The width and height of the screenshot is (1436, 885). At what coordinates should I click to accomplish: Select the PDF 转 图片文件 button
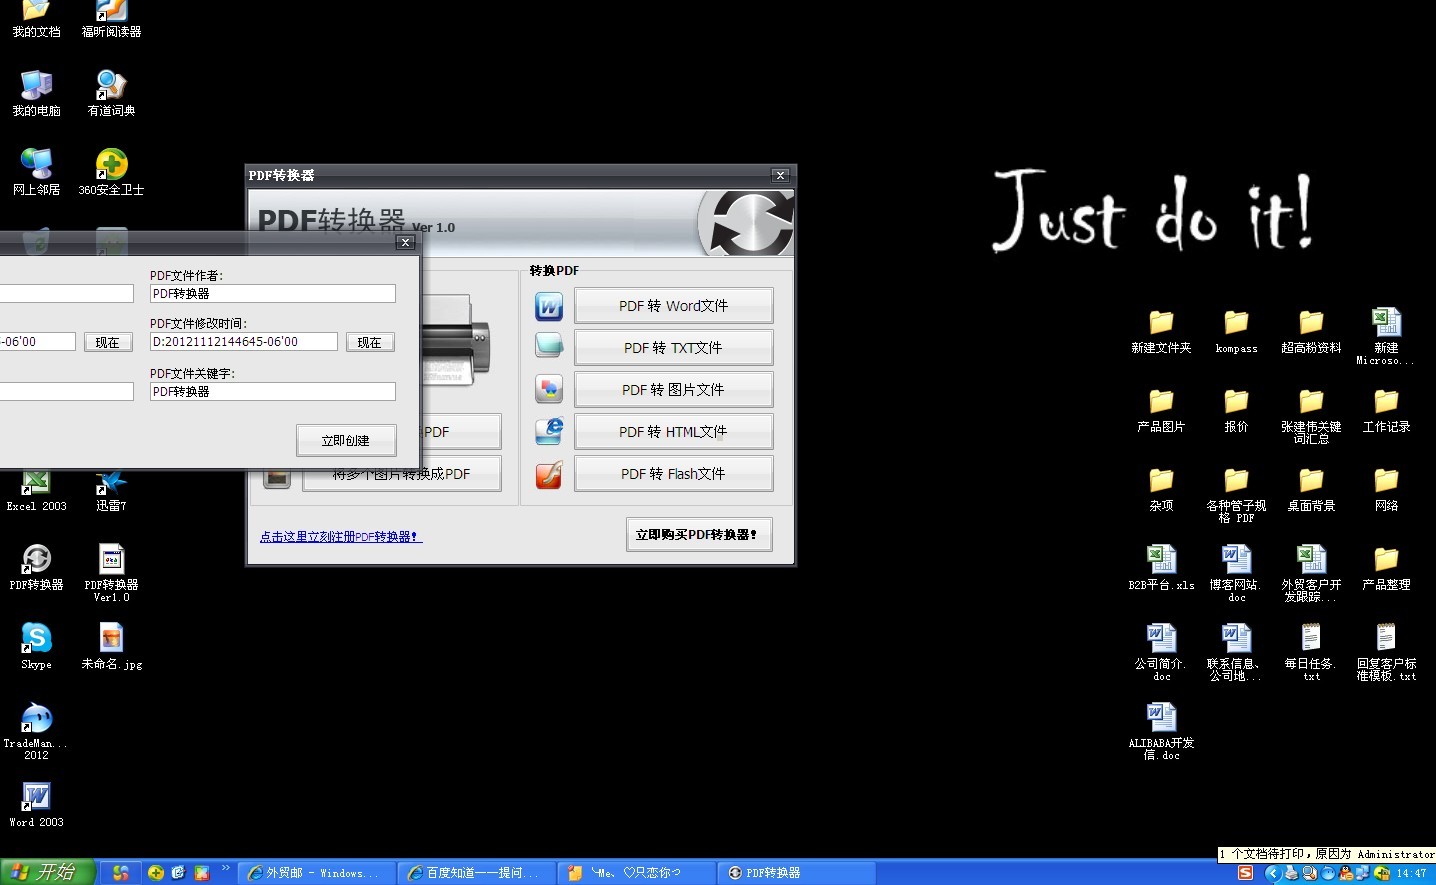click(673, 390)
